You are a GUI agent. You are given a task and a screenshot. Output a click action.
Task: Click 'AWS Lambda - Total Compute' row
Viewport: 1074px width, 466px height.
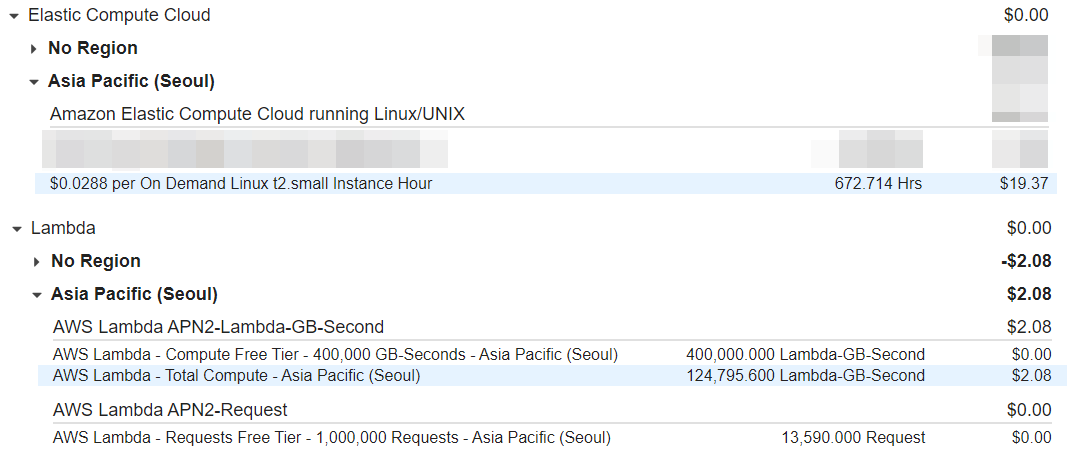tap(552, 376)
